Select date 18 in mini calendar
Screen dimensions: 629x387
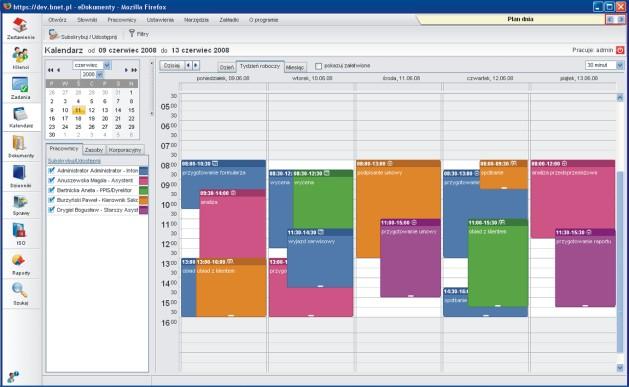(x=78, y=119)
